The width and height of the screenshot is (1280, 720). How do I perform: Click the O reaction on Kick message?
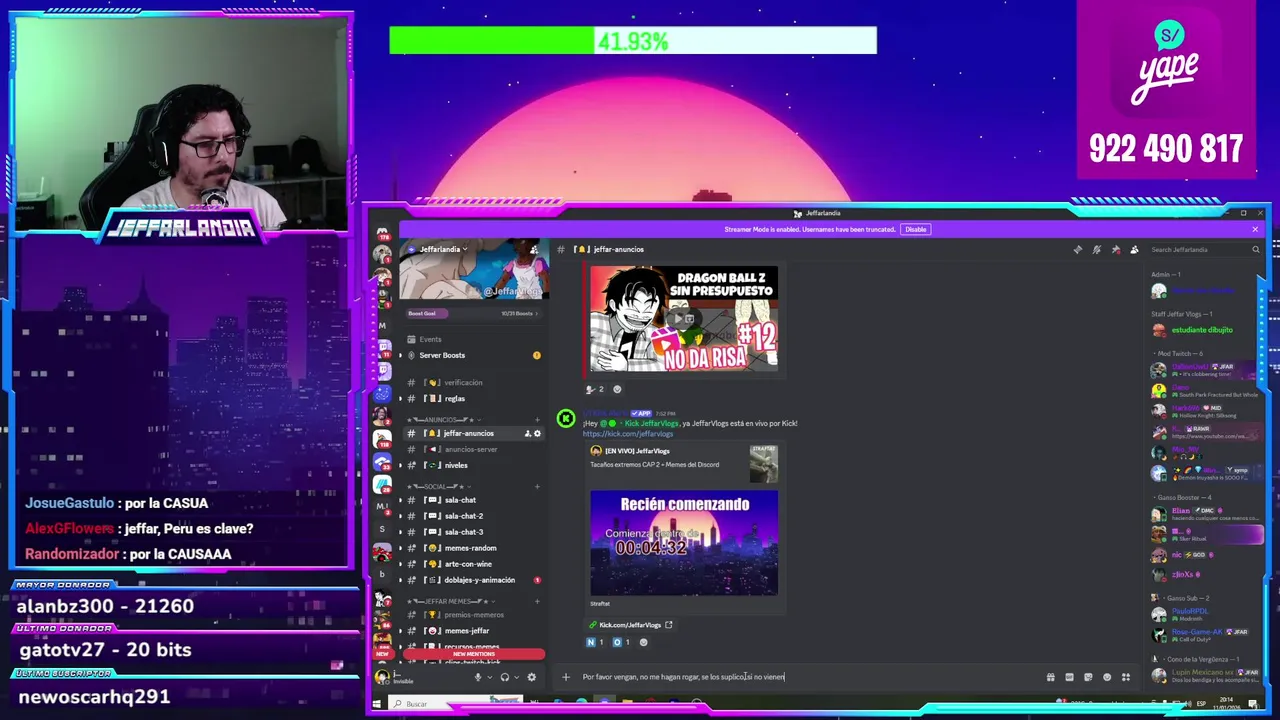(621, 642)
